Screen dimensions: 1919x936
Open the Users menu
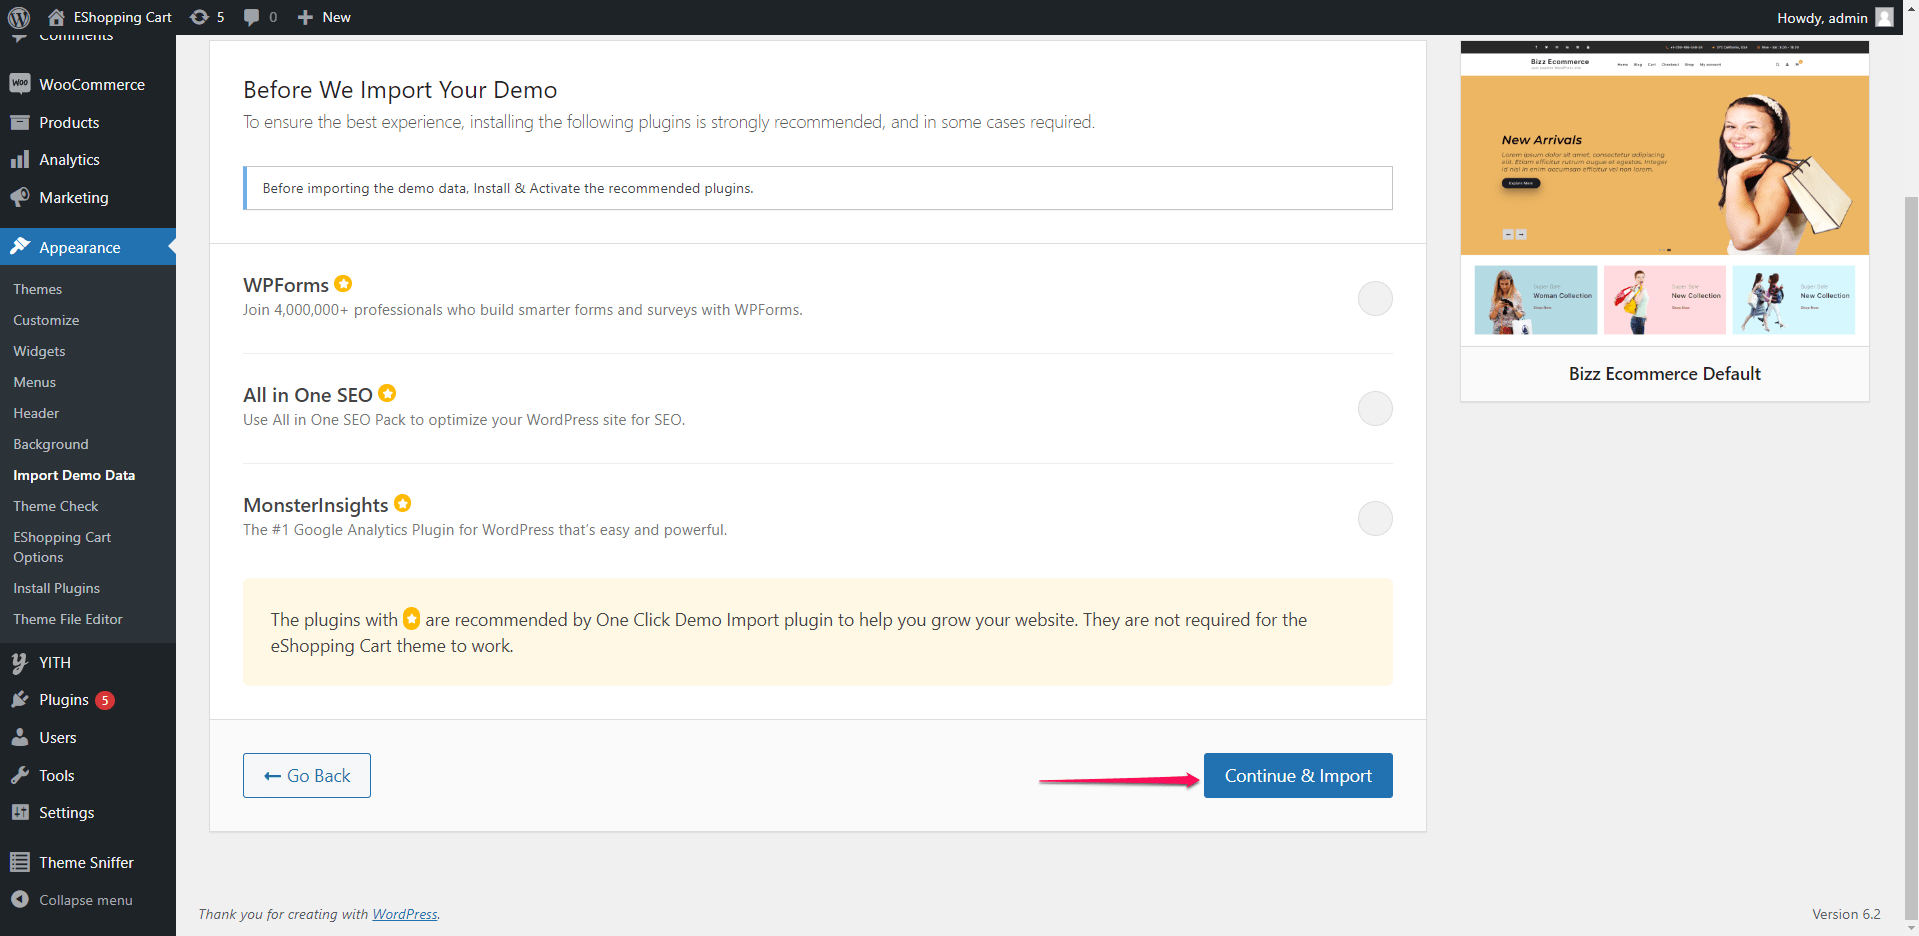[88, 738]
